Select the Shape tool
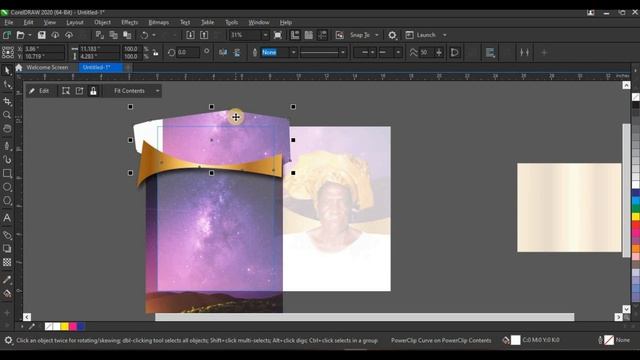The height and width of the screenshot is (360, 640). (x=7, y=85)
